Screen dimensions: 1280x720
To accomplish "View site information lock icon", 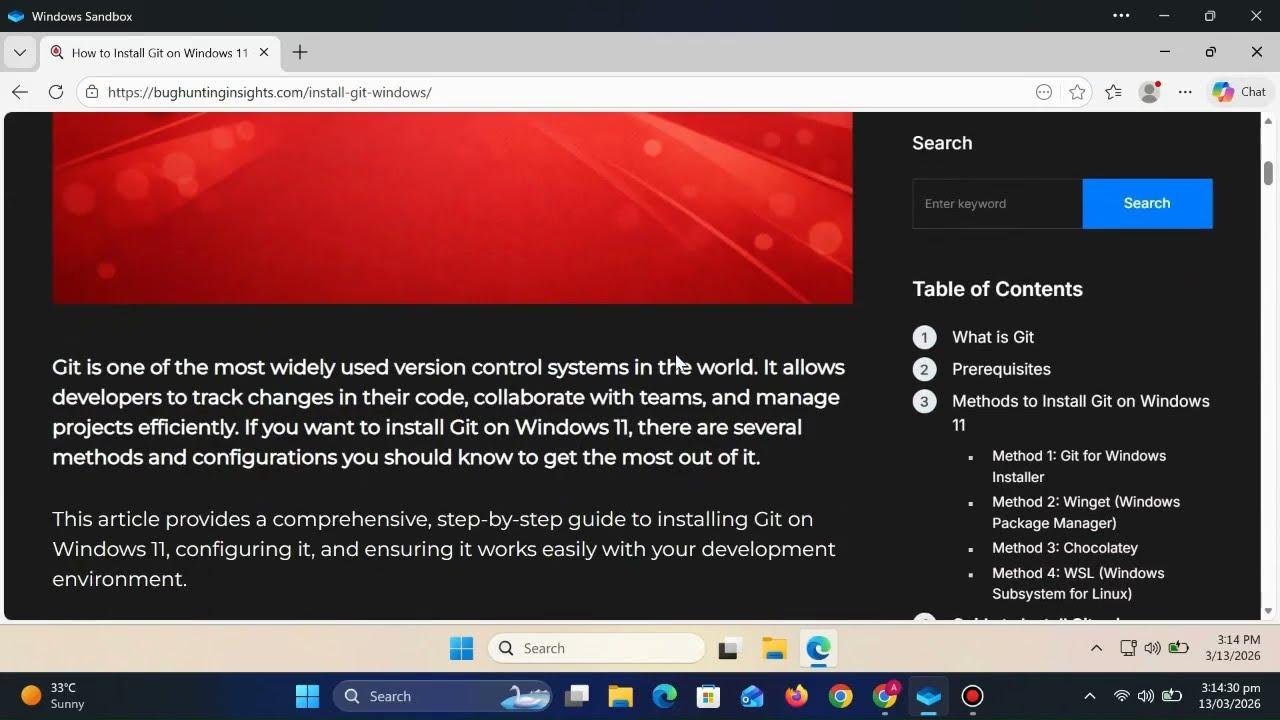I will pyautogui.click(x=92, y=92).
